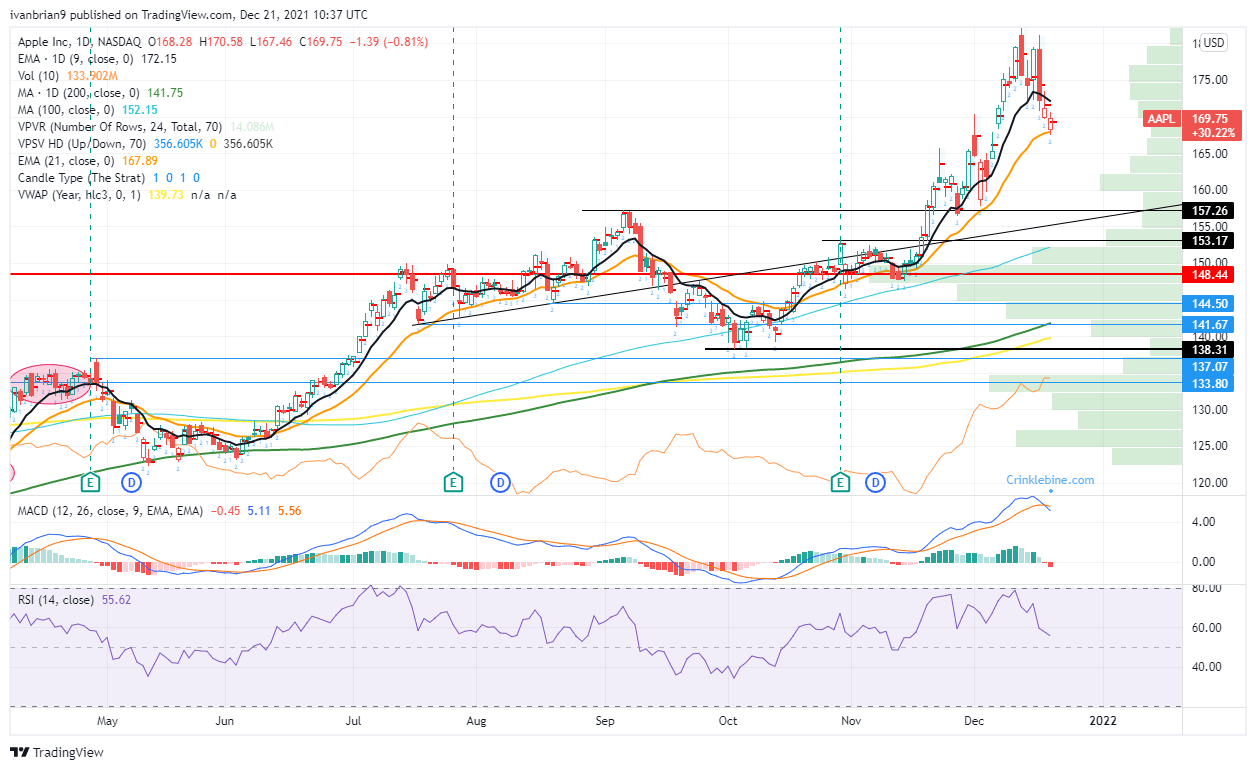1256x770 pixels.
Task: Click the Jul label on the time axis
Action: click(x=353, y=720)
